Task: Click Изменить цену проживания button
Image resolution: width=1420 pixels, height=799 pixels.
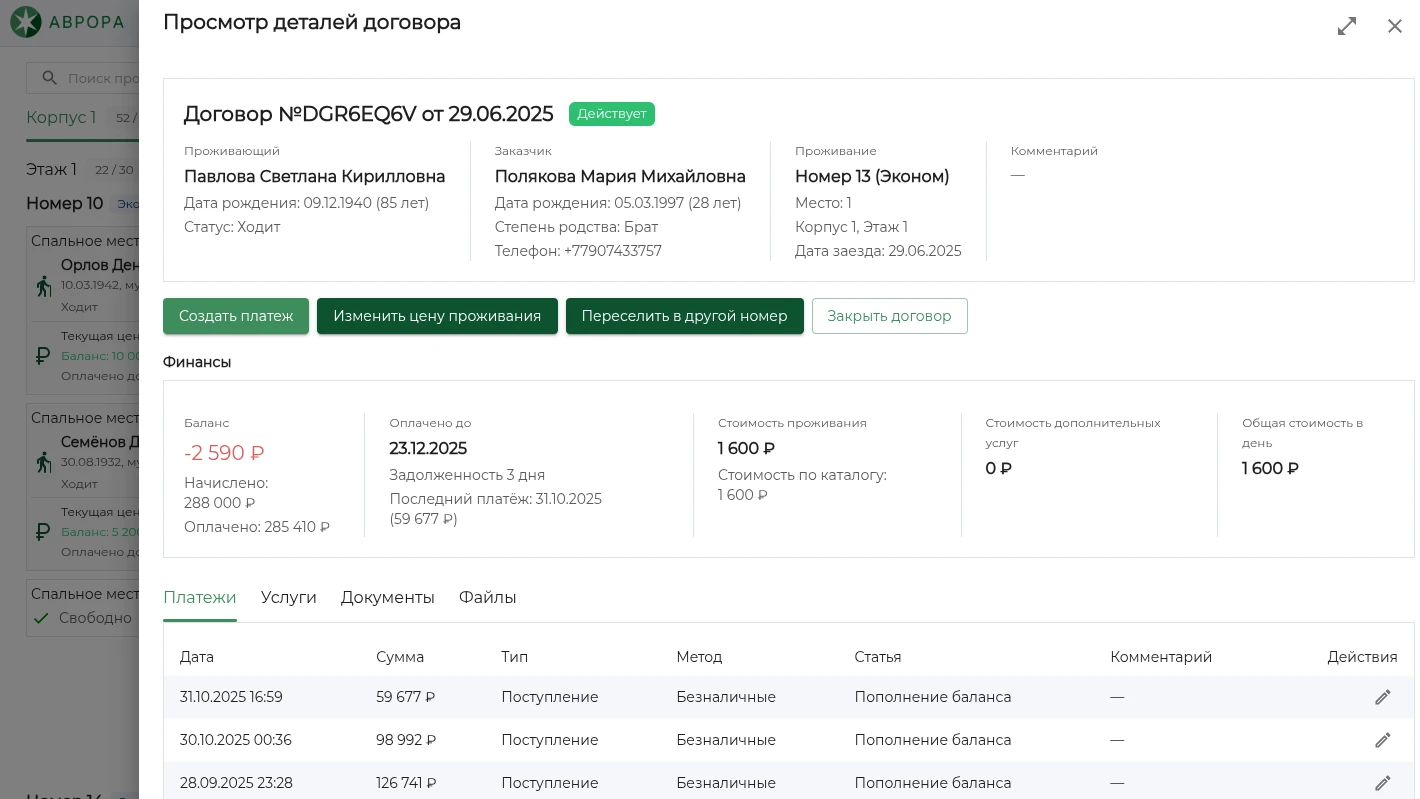Action: [437, 316]
